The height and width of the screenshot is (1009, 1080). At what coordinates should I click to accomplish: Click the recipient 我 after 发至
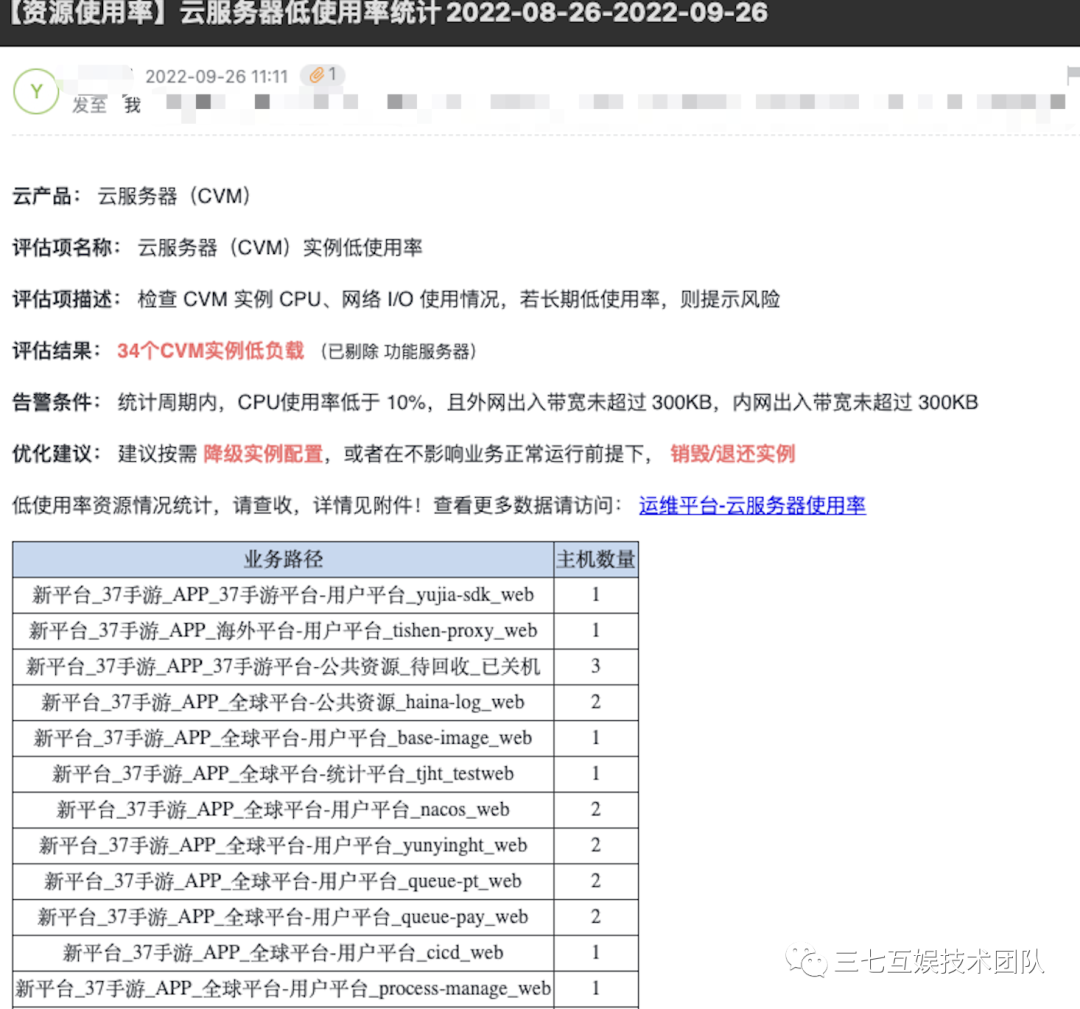click(x=132, y=105)
